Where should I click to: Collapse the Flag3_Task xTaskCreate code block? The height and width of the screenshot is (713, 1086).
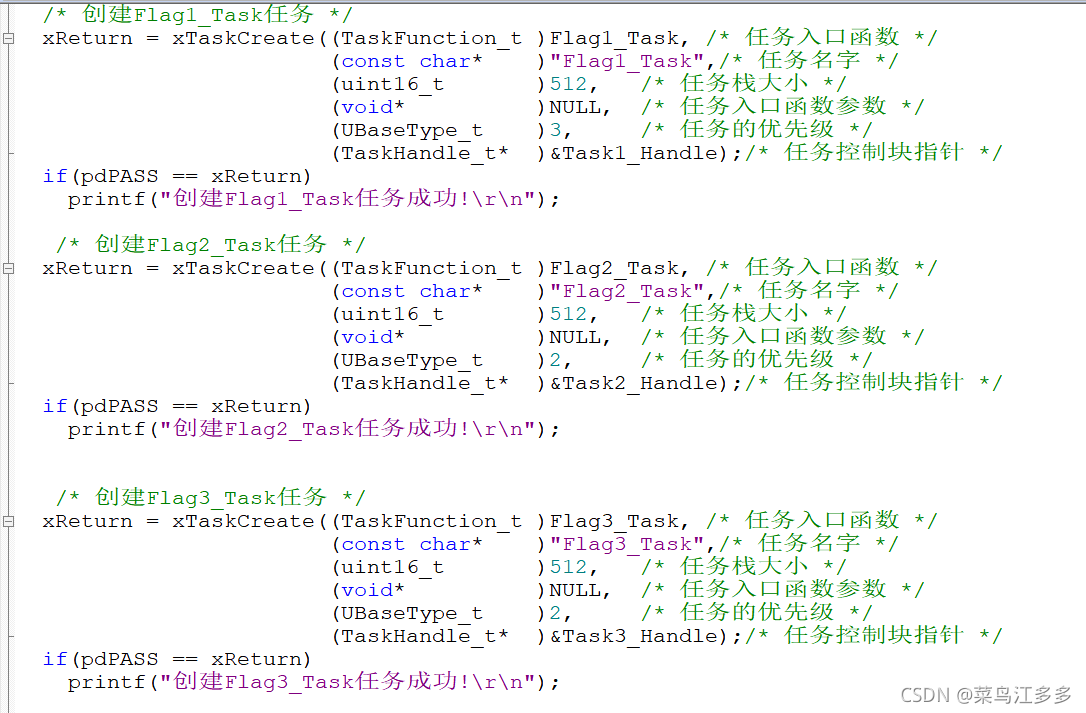[8, 522]
